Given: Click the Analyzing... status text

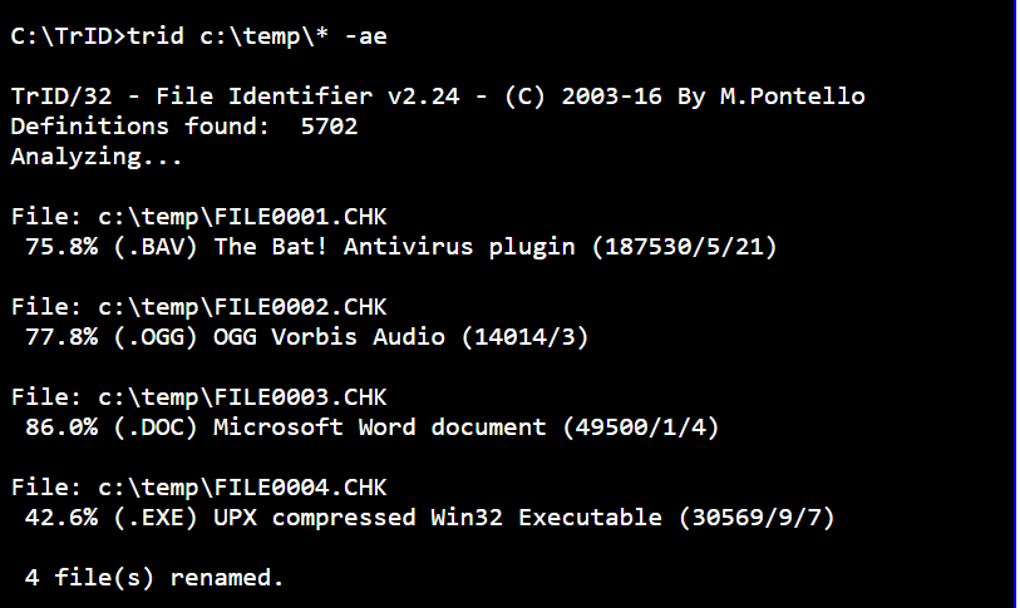Looking at the screenshot, I should click(x=96, y=157).
